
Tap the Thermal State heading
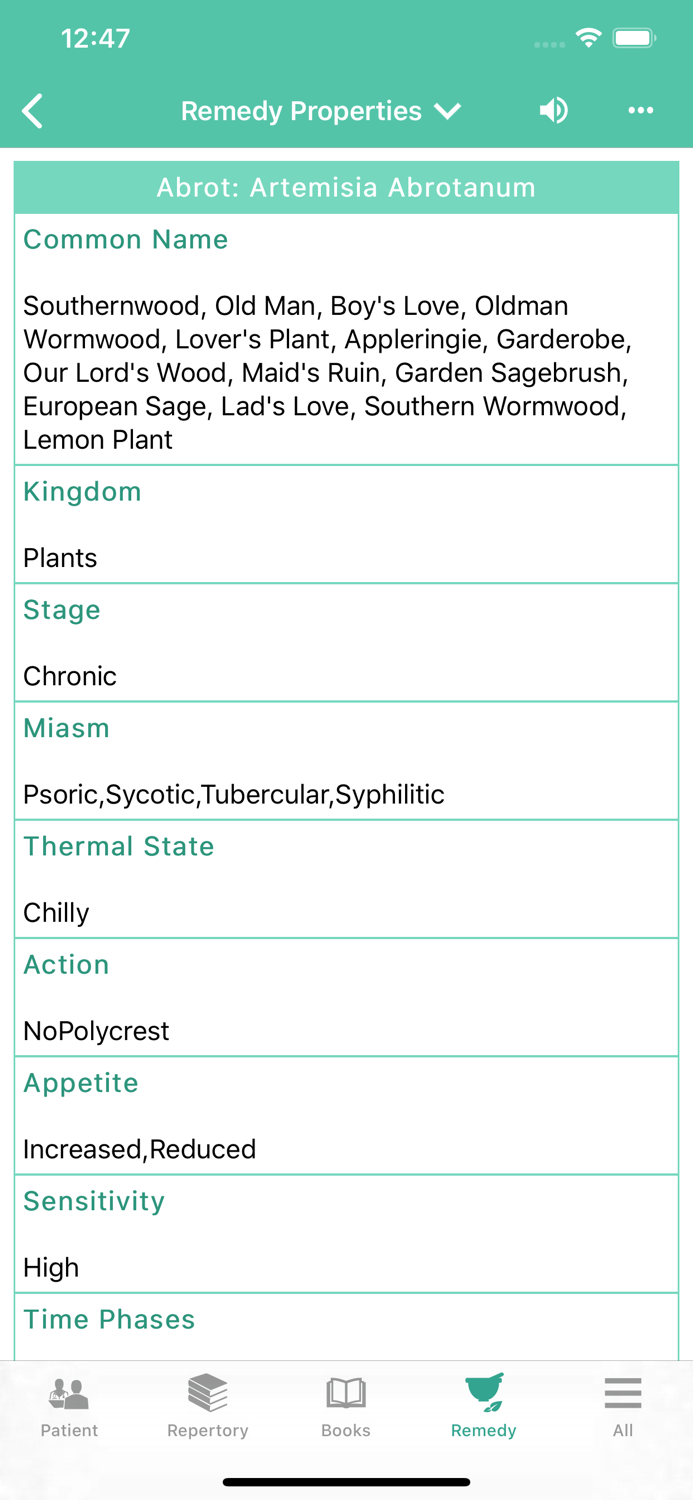(x=119, y=846)
